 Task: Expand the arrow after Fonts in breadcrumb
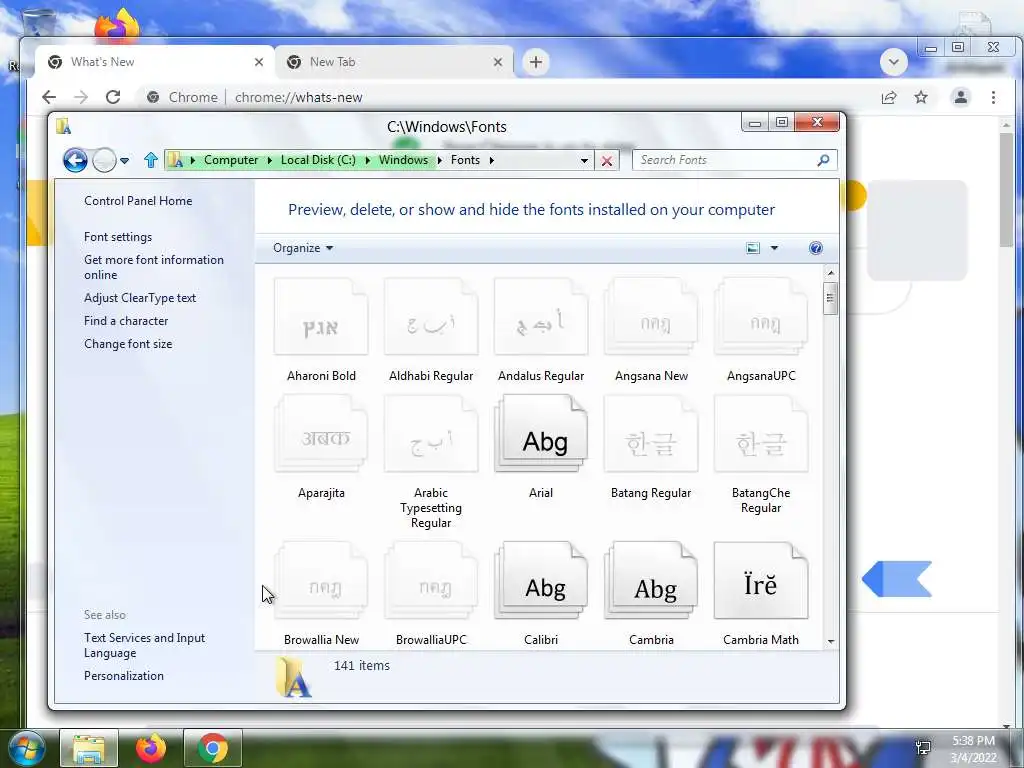coord(492,161)
